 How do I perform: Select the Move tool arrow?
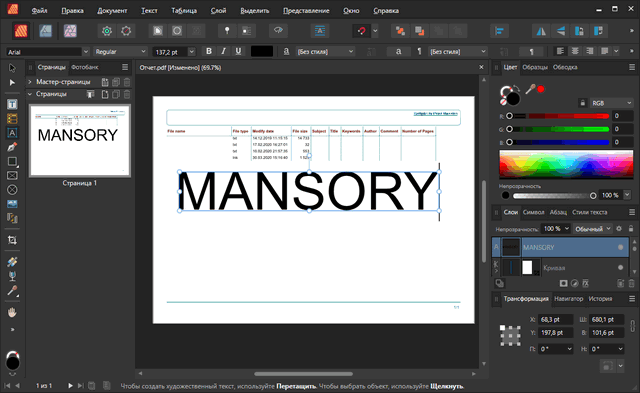(x=12, y=68)
